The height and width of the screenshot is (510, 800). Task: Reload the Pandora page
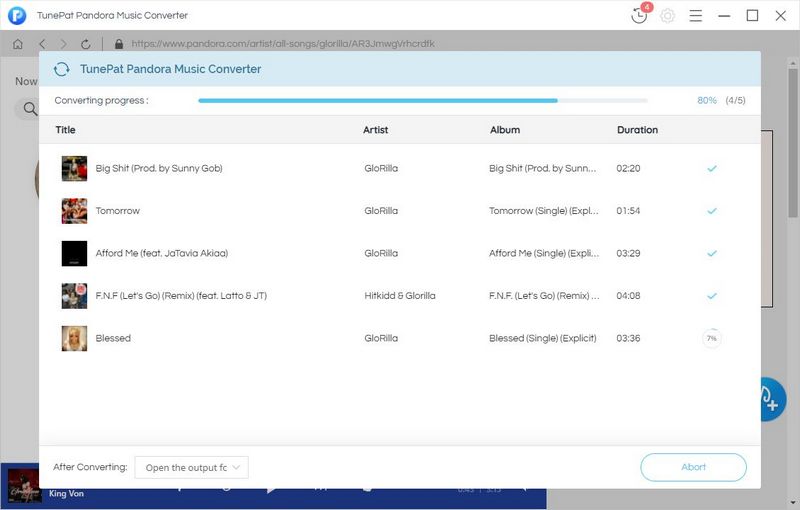86,44
